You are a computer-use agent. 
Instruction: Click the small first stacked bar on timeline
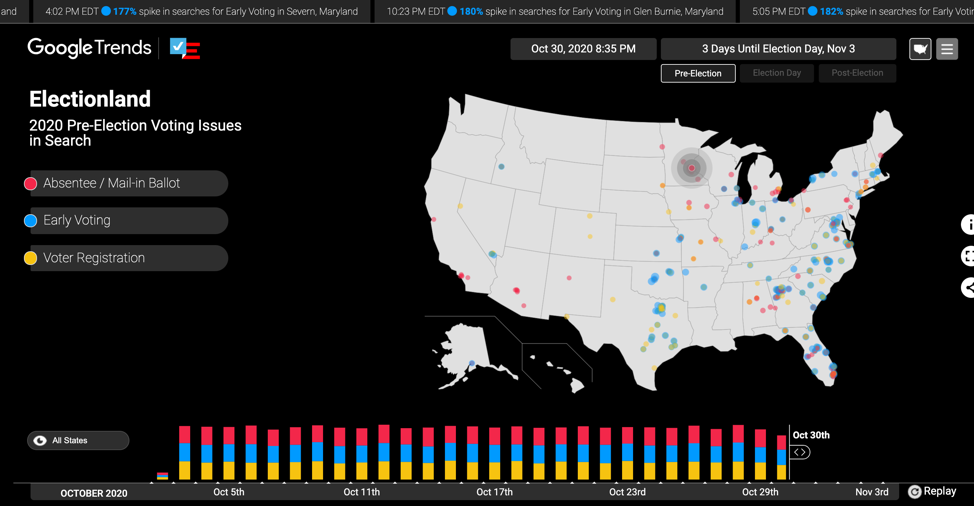coord(162,476)
